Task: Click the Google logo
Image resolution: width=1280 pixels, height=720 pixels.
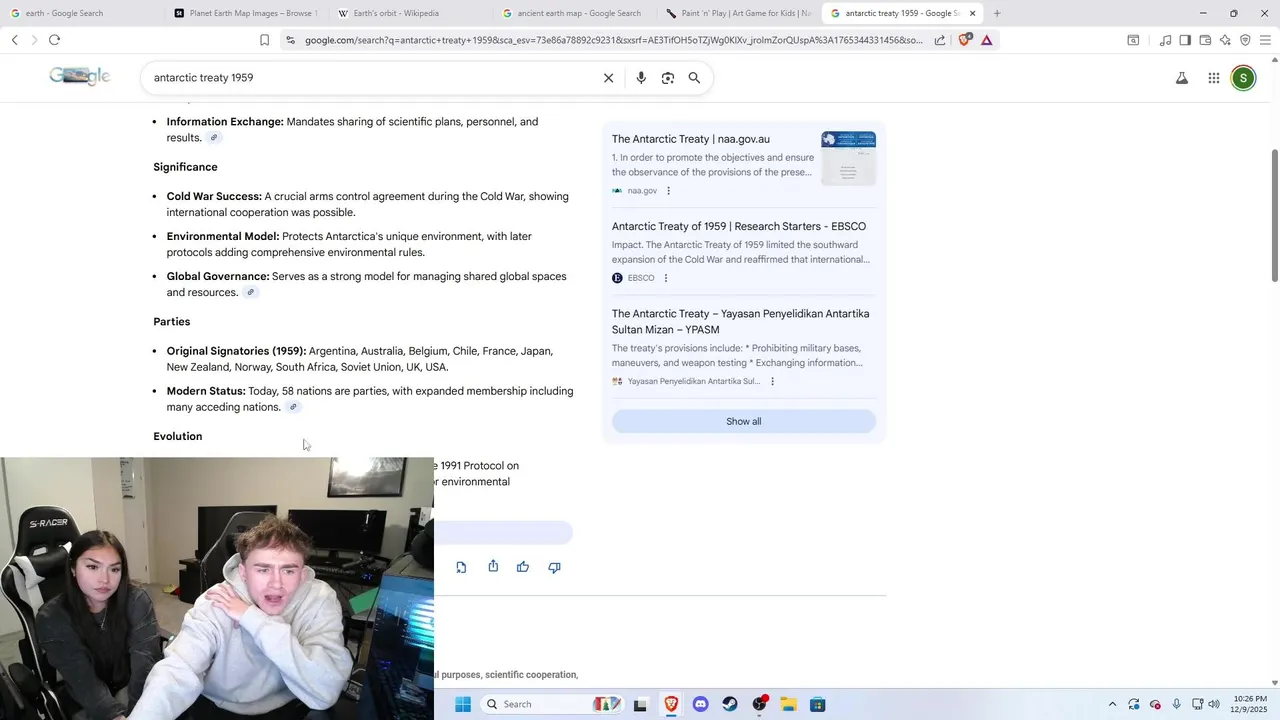Action: (x=79, y=77)
